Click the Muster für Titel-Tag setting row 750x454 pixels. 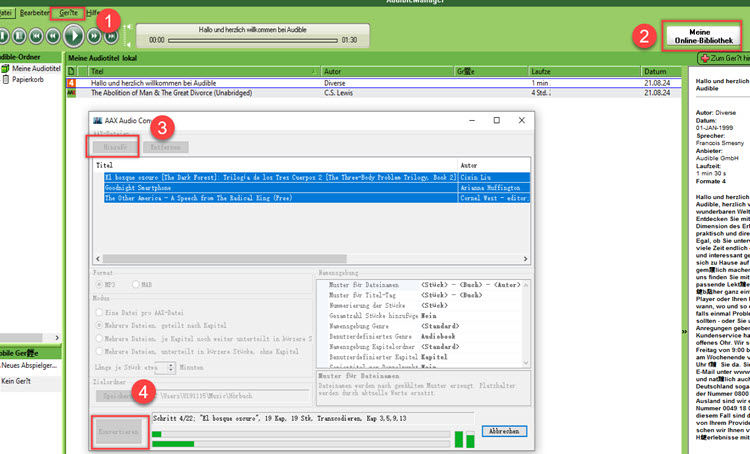(x=419, y=295)
